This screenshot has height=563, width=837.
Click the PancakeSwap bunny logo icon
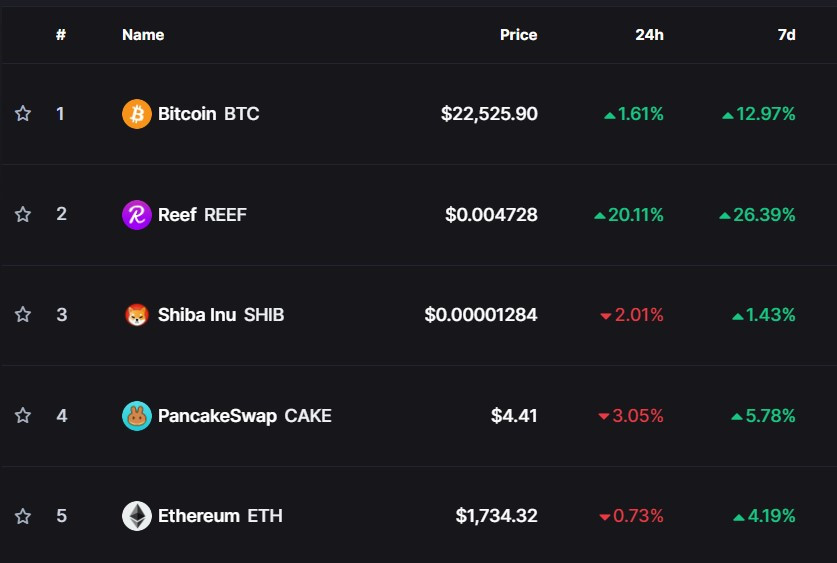(136, 416)
